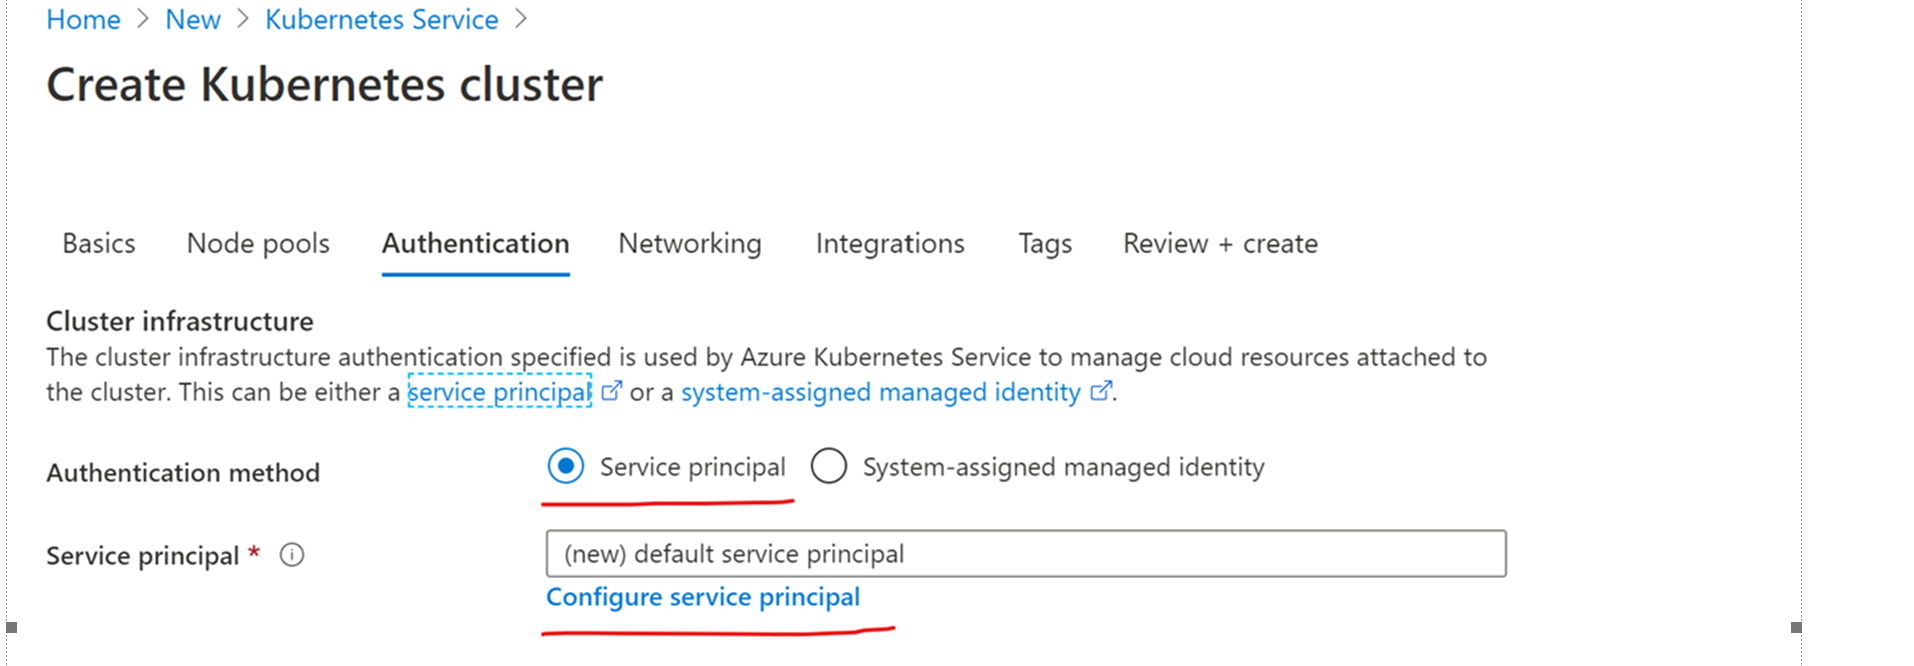Switch to the Node pools tab
Image resolution: width=1914 pixels, height=666 pixels.
258,244
